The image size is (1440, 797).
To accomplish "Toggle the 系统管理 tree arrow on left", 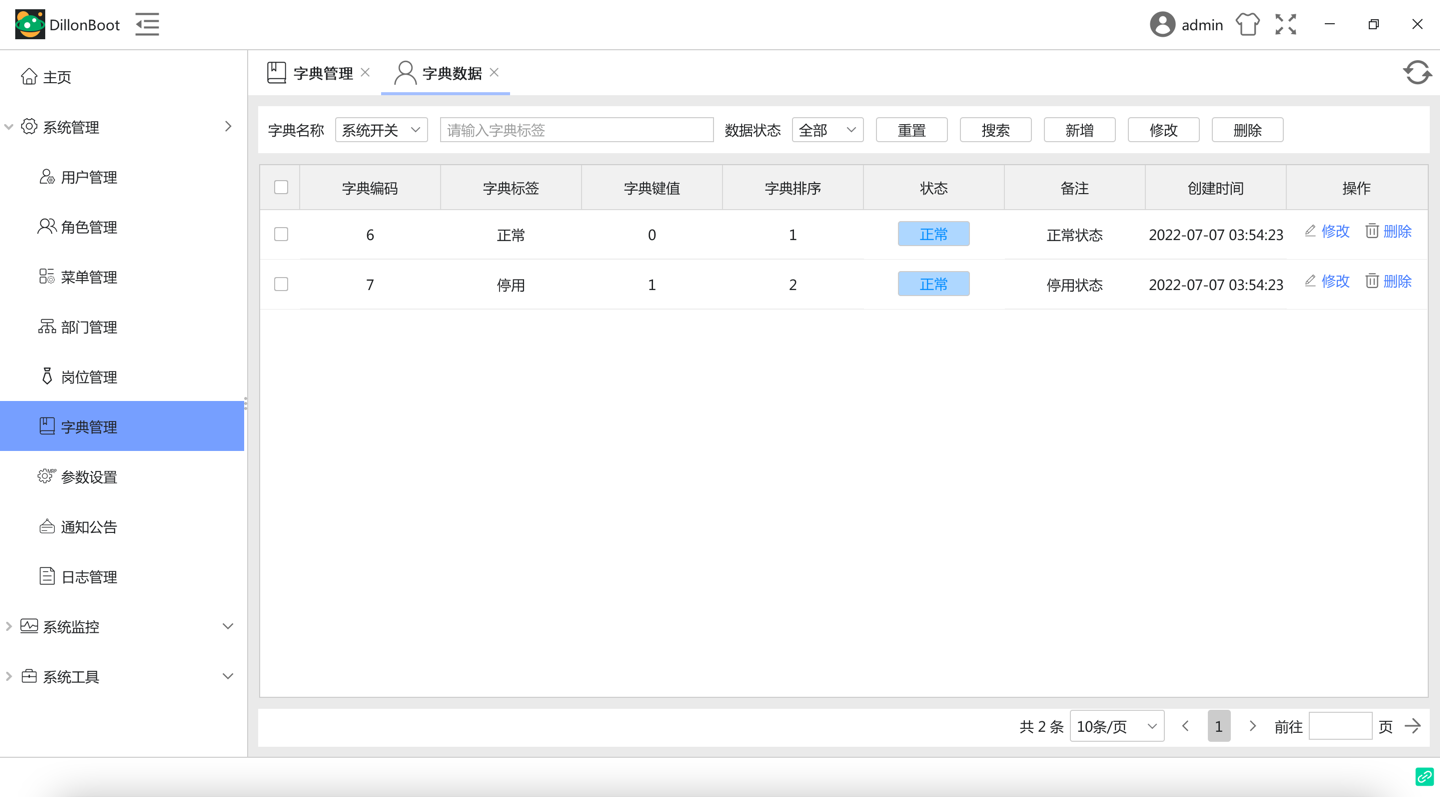I will click(9, 127).
